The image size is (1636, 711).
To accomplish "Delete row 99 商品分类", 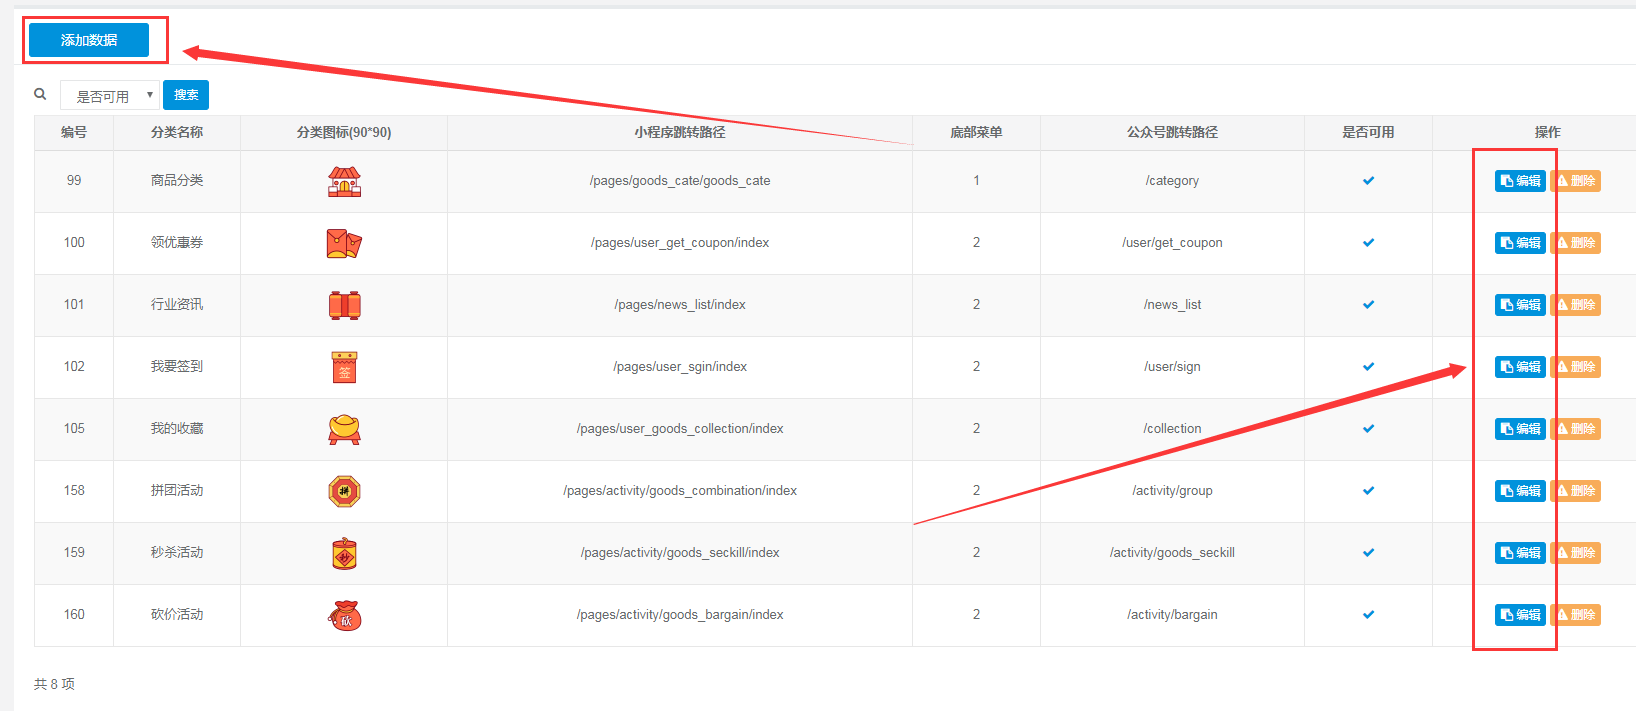I will pyautogui.click(x=1576, y=181).
